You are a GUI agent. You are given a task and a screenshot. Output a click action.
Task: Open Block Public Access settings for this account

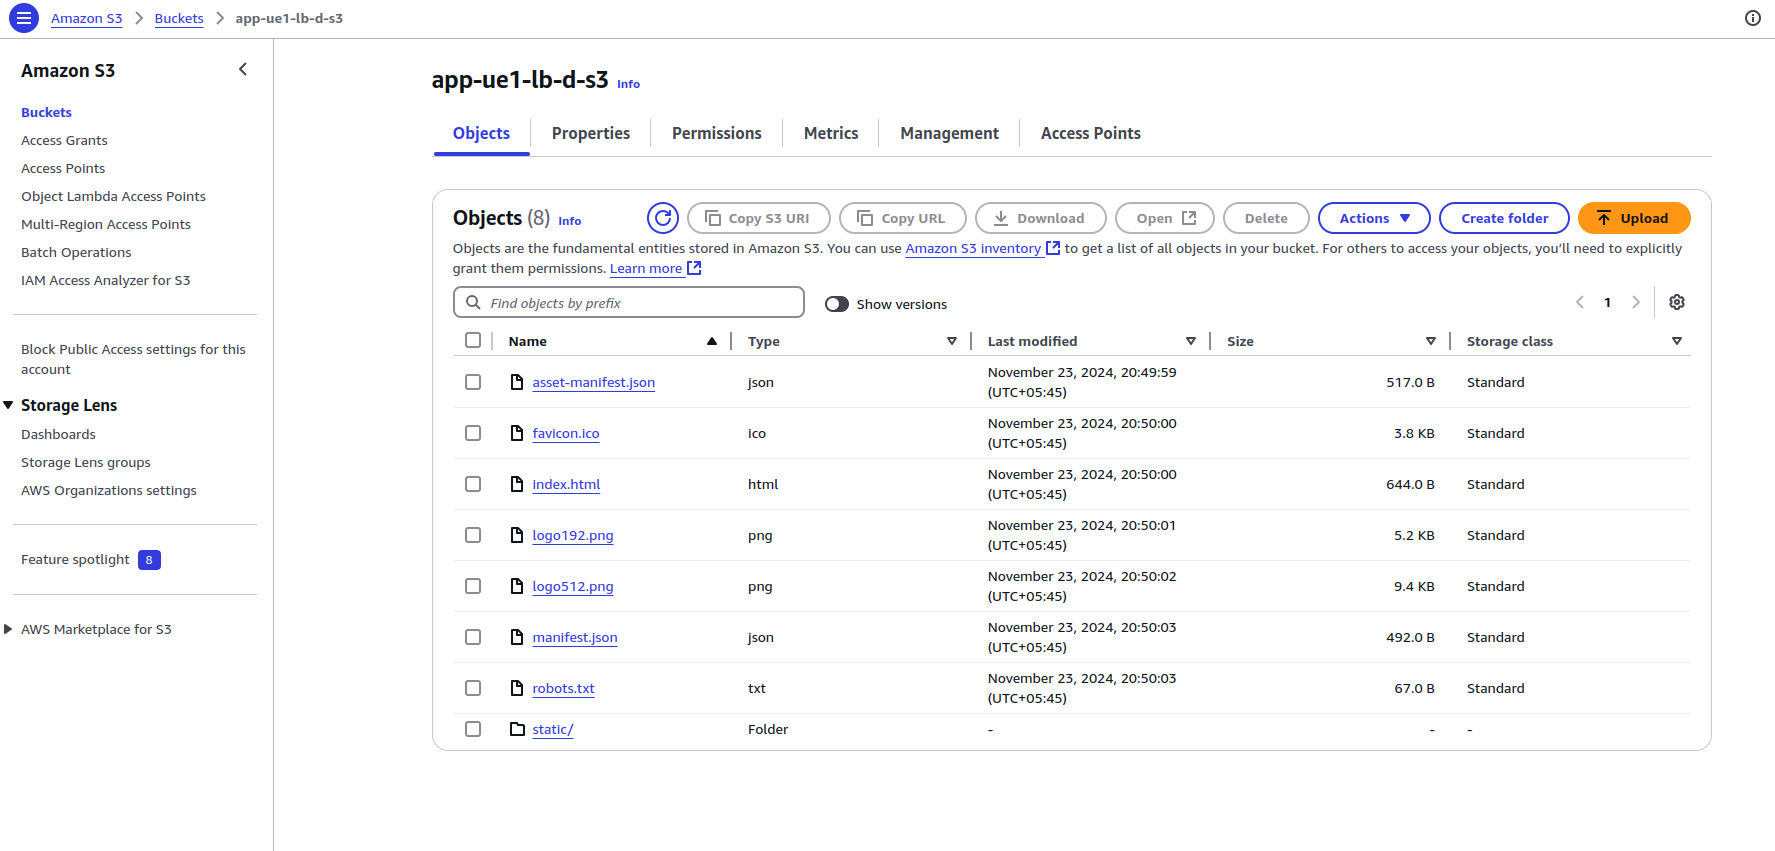click(x=133, y=359)
